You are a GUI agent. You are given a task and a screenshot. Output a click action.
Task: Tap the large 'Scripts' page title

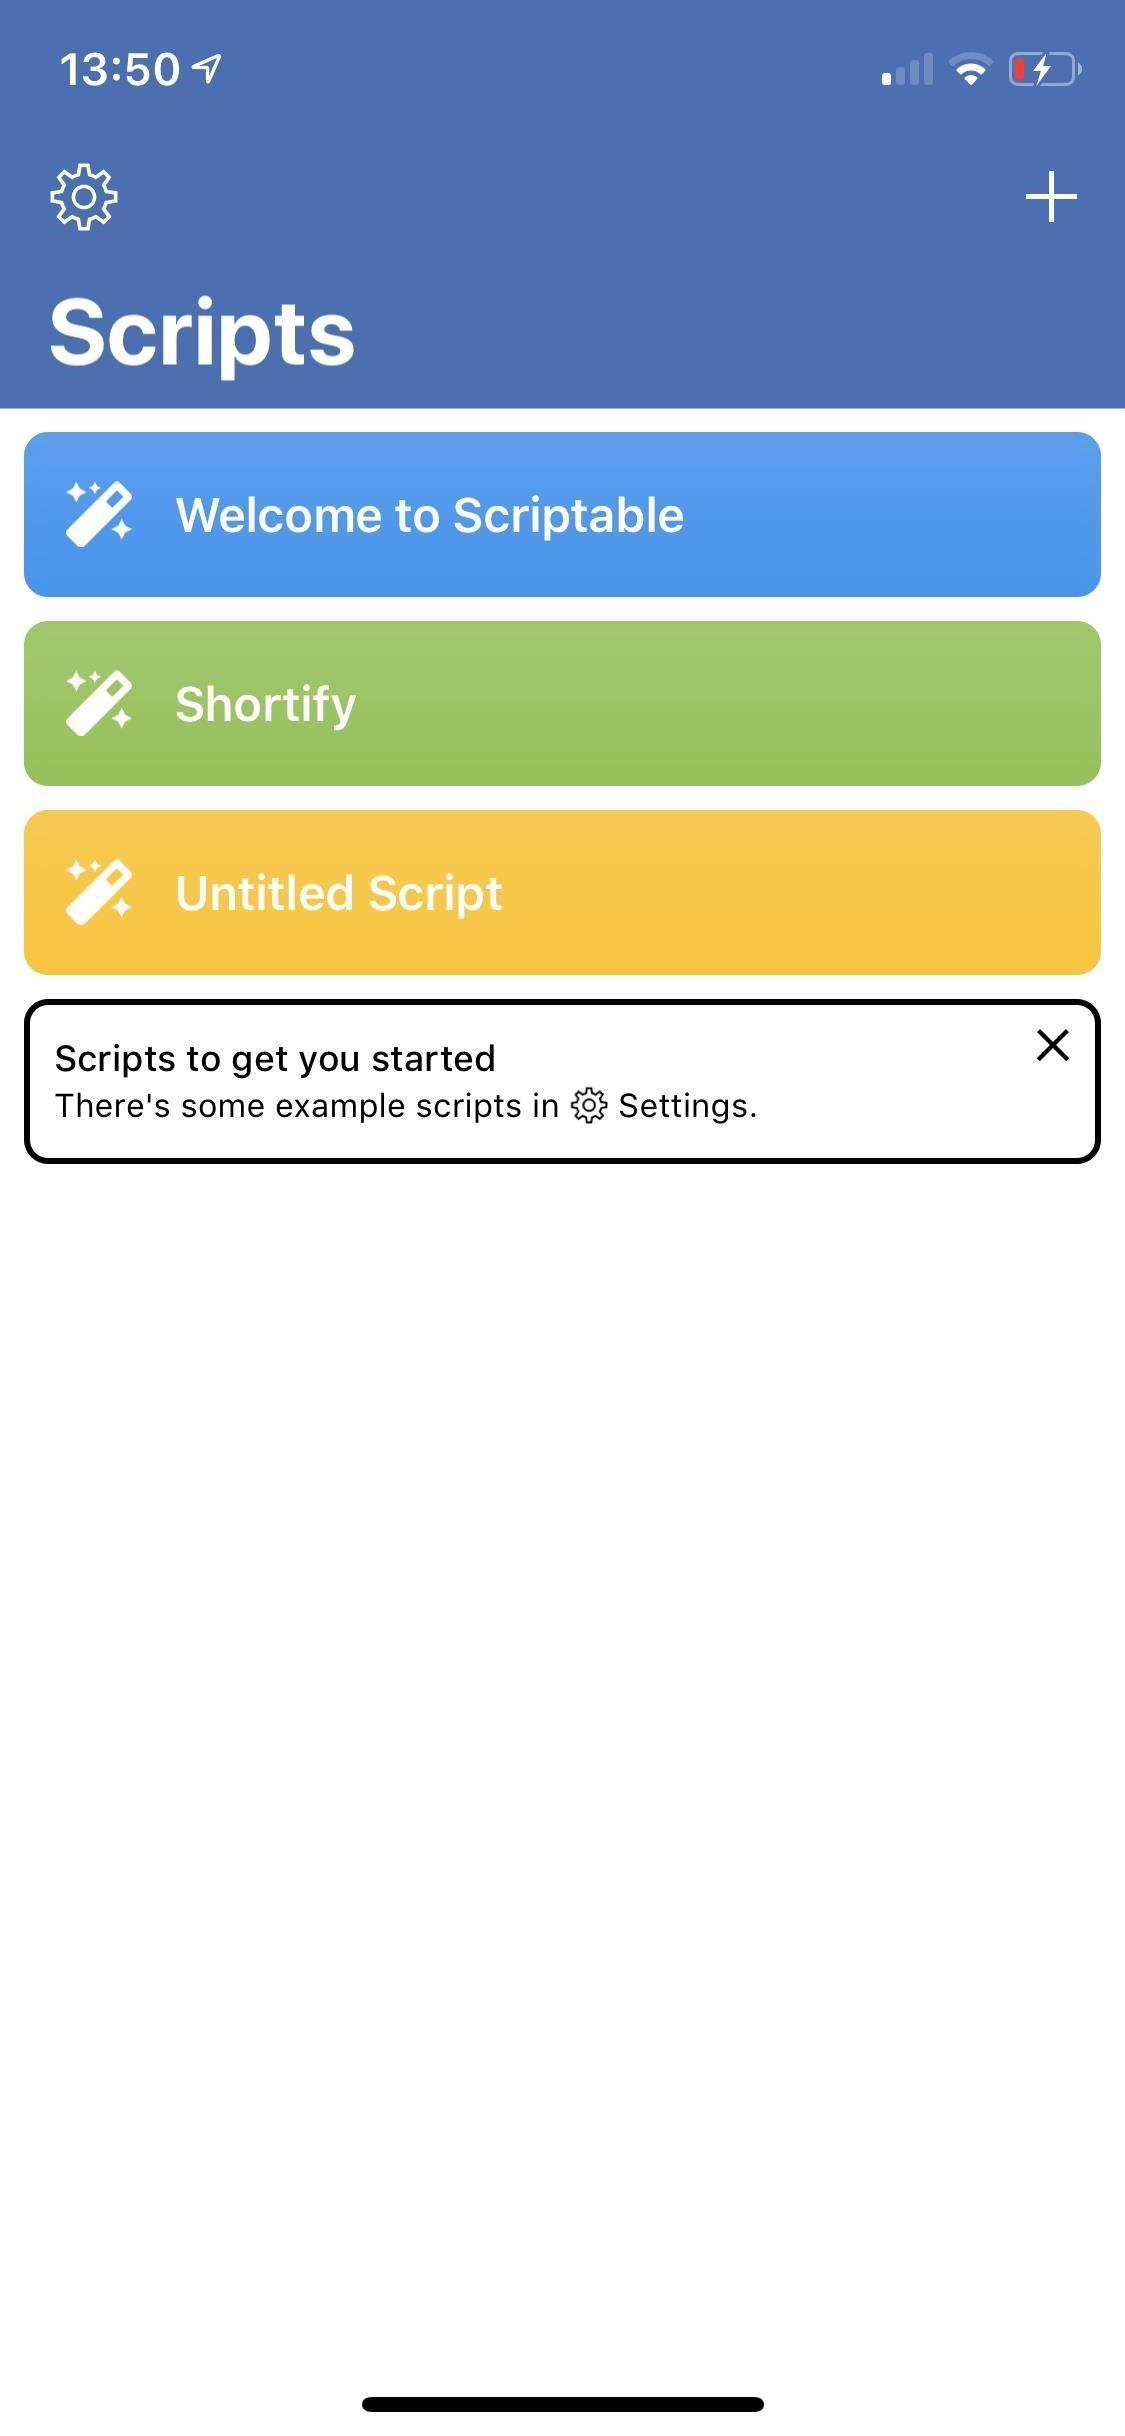(x=202, y=333)
